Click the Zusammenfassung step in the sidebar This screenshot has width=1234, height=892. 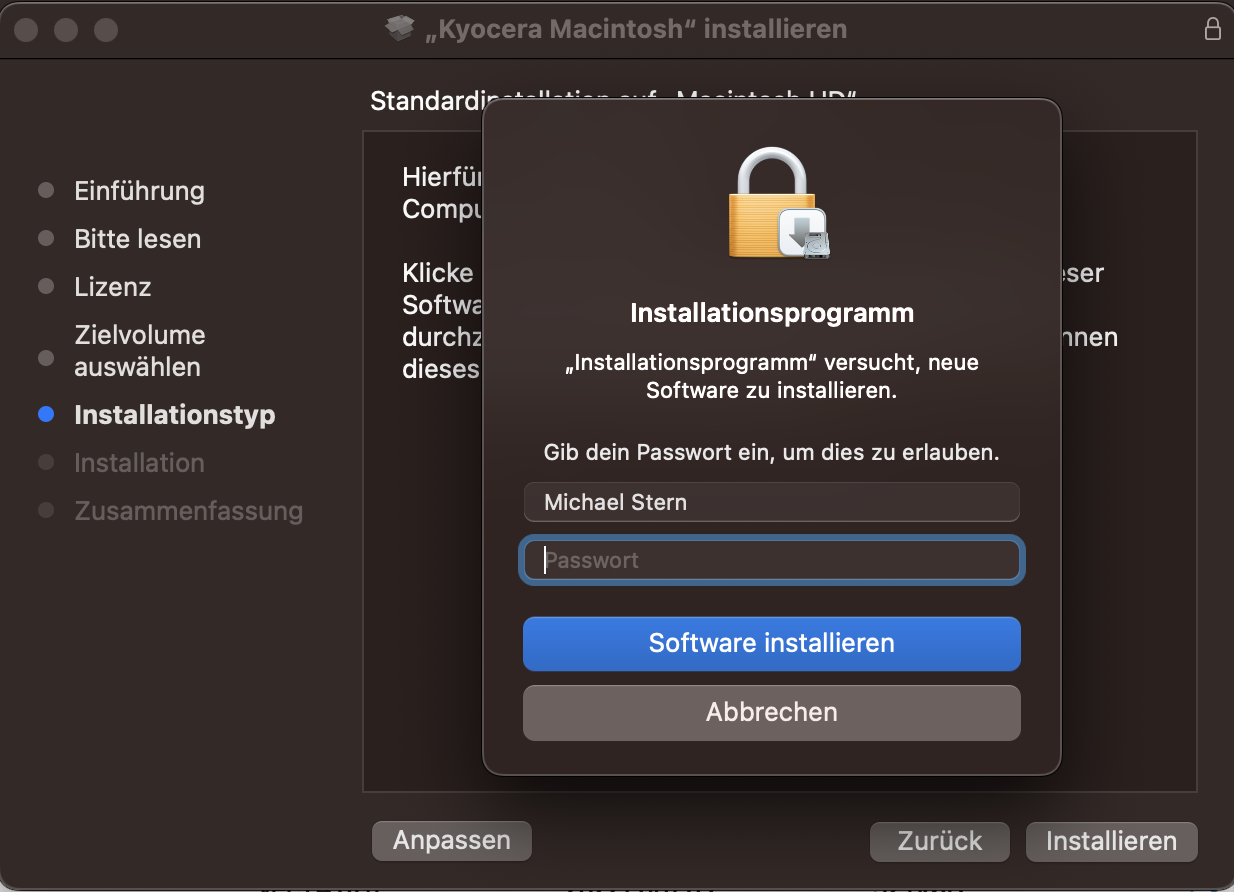click(188, 511)
